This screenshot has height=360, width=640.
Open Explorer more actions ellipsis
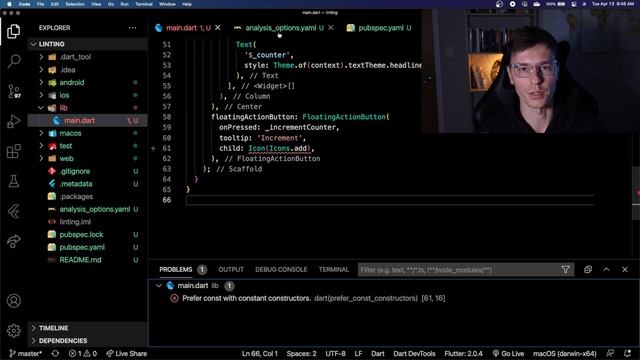click(x=132, y=28)
